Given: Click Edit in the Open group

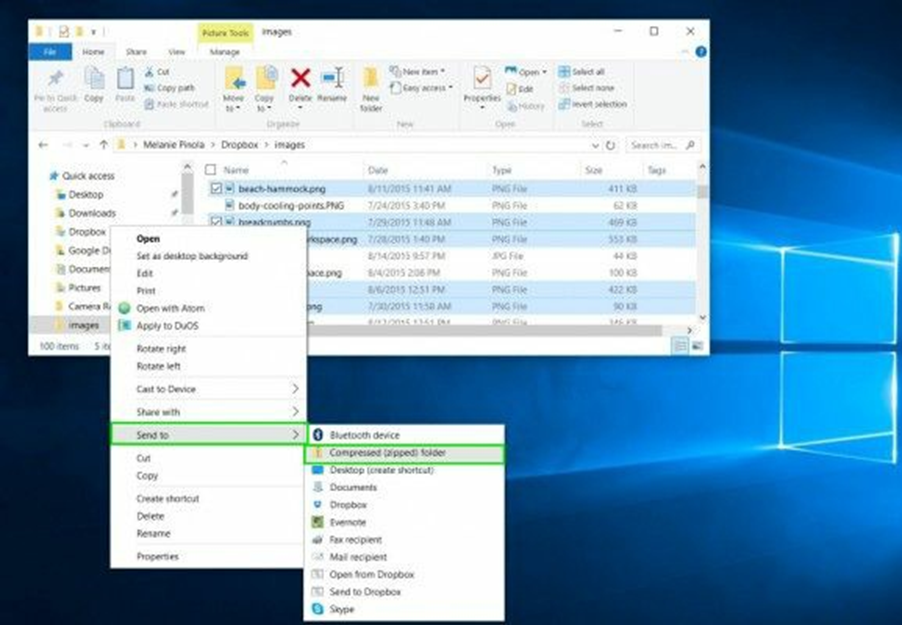Looking at the screenshot, I should coord(520,89).
